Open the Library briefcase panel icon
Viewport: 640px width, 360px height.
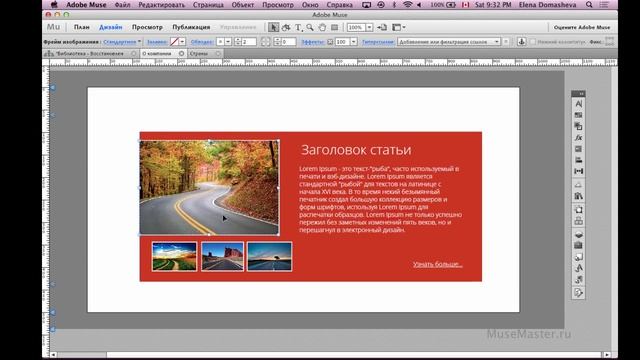click(x=578, y=245)
